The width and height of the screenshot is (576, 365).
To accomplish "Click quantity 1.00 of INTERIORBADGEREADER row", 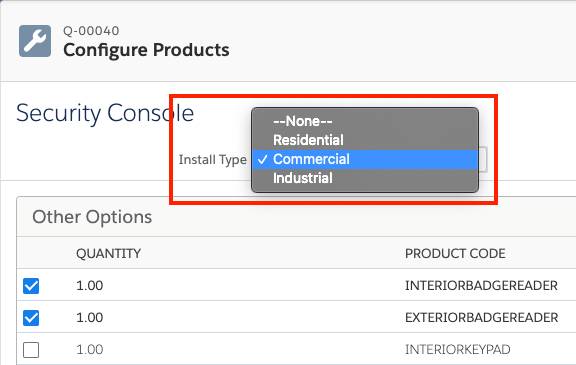I will (90, 285).
